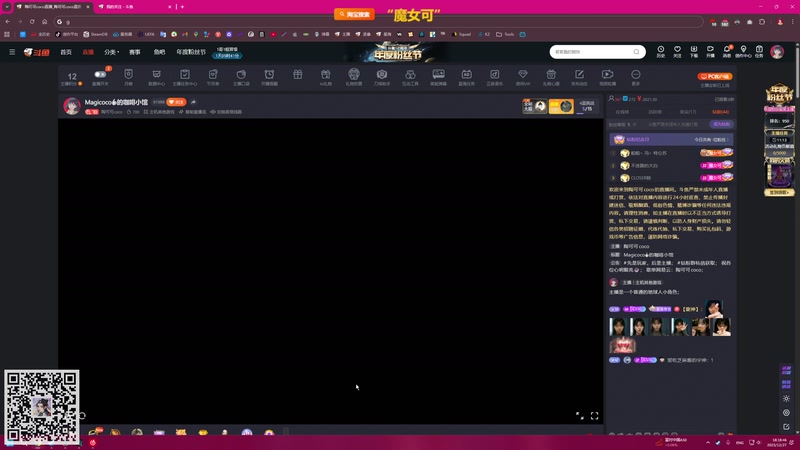Click the edit feedback icon in the right sidebar
Viewport: 800px width, 450px height.
coord(786,427)
